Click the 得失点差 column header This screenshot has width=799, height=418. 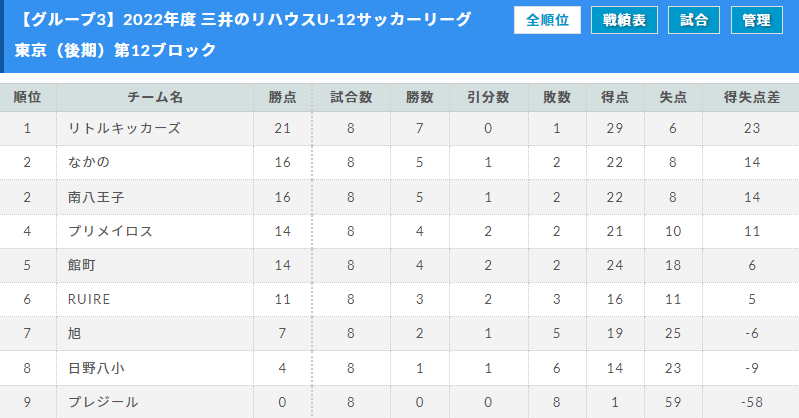coord(752,97)
